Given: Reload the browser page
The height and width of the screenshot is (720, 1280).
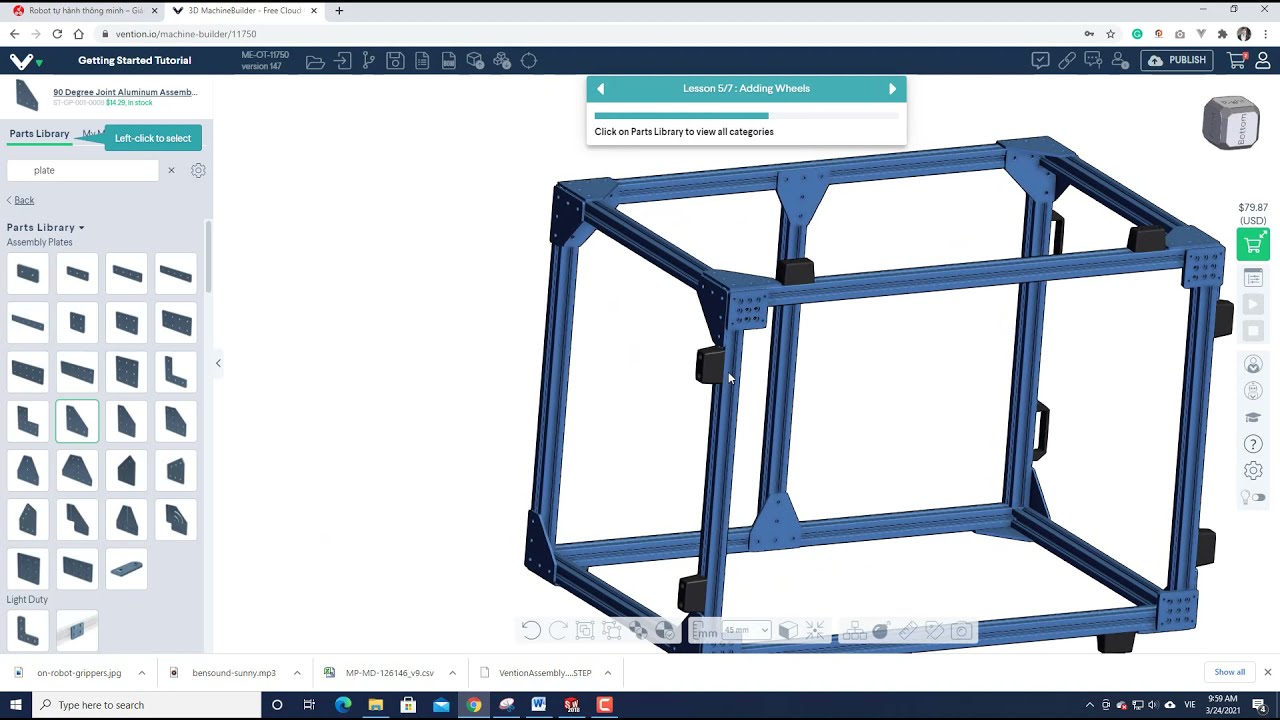Looking at the screenshot, I should (x=57, y=34).
